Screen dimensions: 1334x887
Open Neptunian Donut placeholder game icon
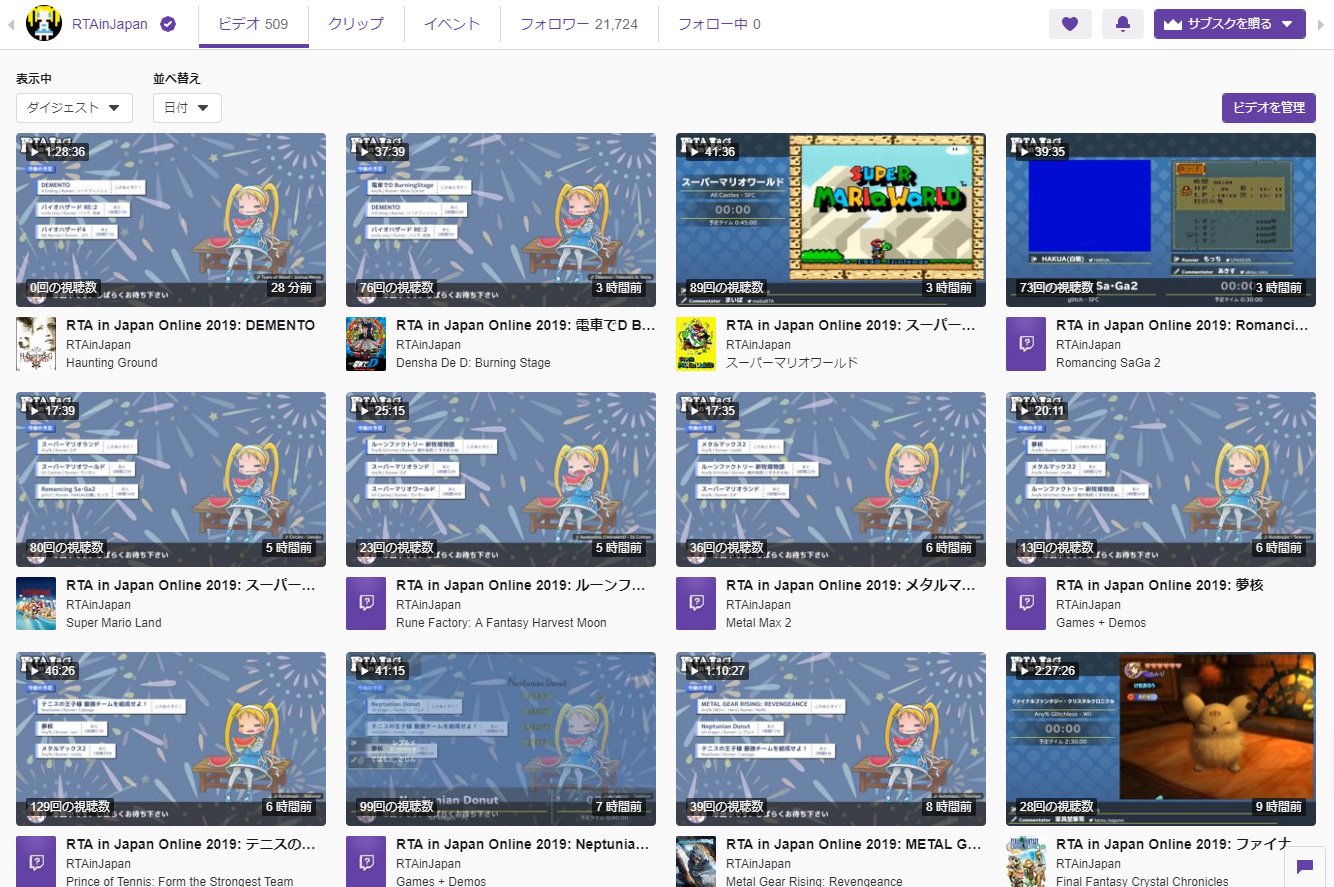pyautogui.click(x=366, y=861)
